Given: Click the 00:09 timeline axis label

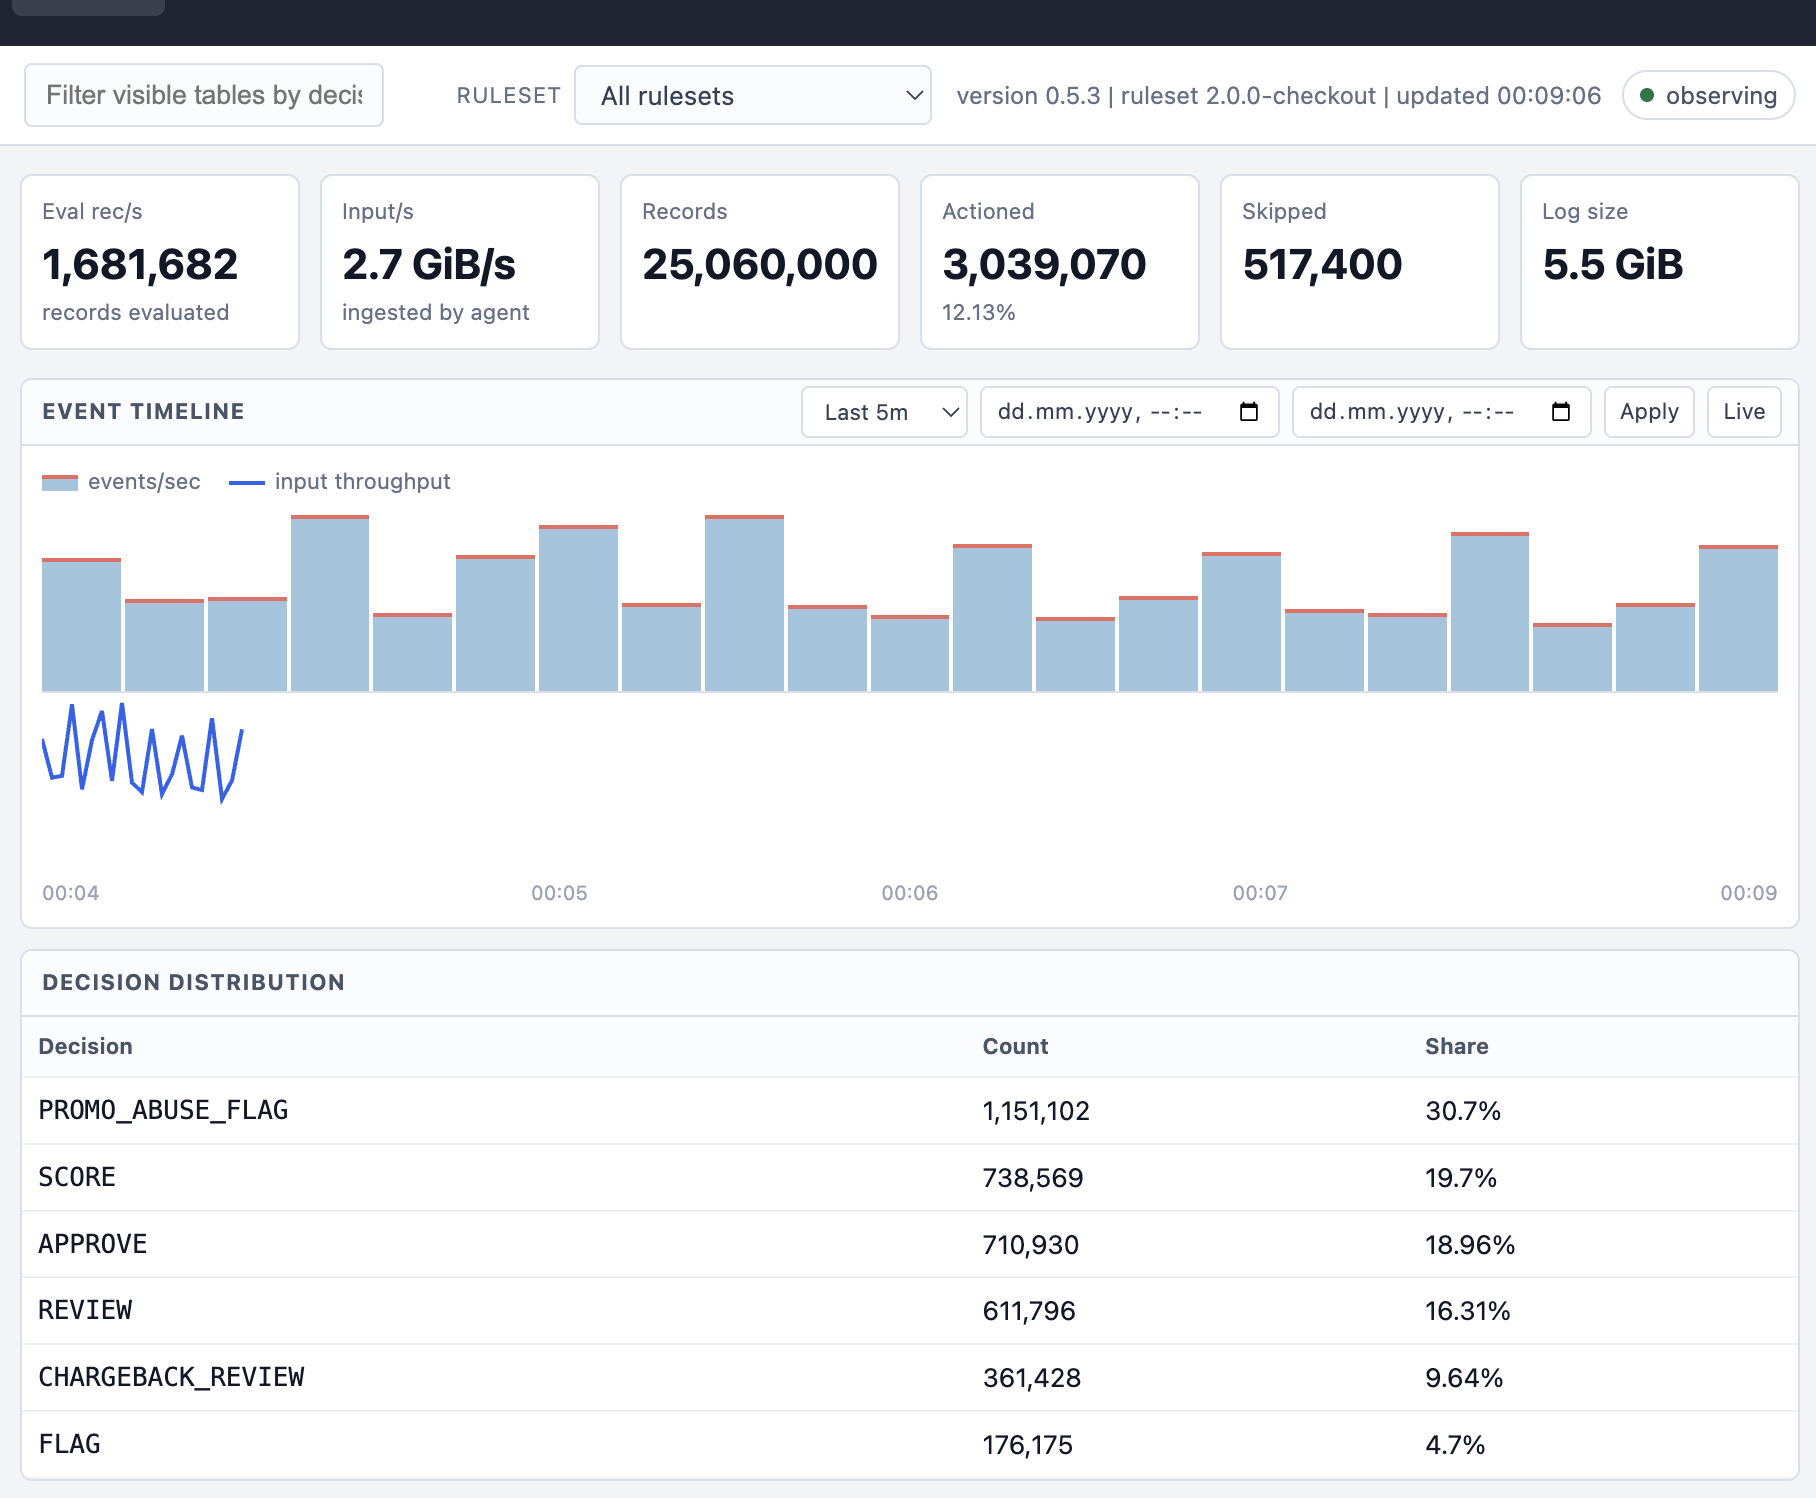Looking at the screenshot, I should click(1748, 893).
